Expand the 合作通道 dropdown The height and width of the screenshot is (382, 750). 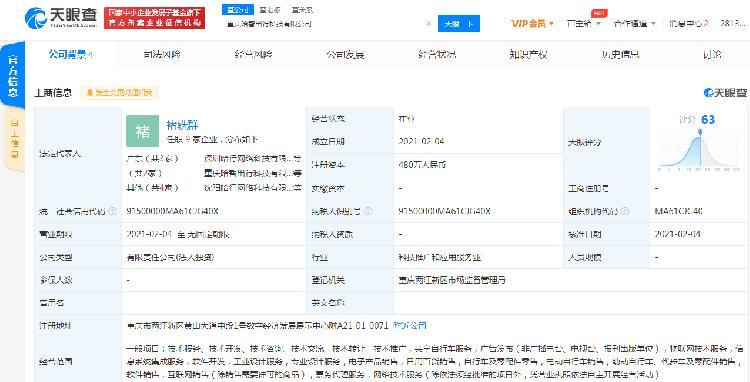(x=634, y=23)
